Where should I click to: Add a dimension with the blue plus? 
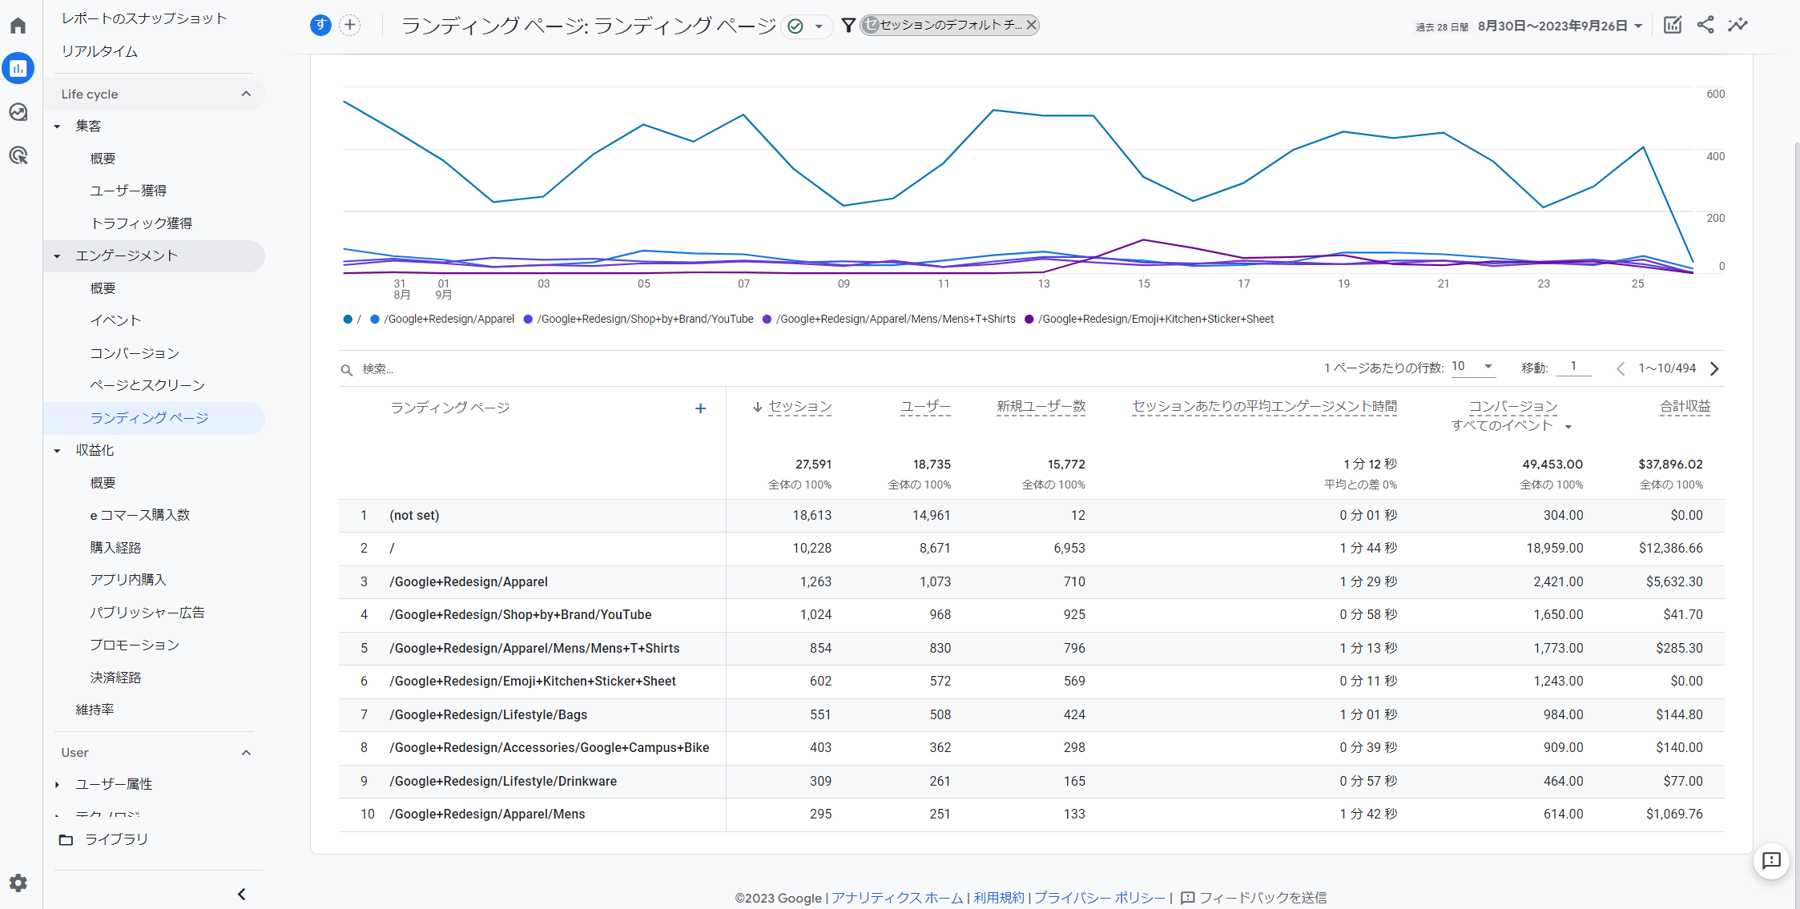pos(700,408)
